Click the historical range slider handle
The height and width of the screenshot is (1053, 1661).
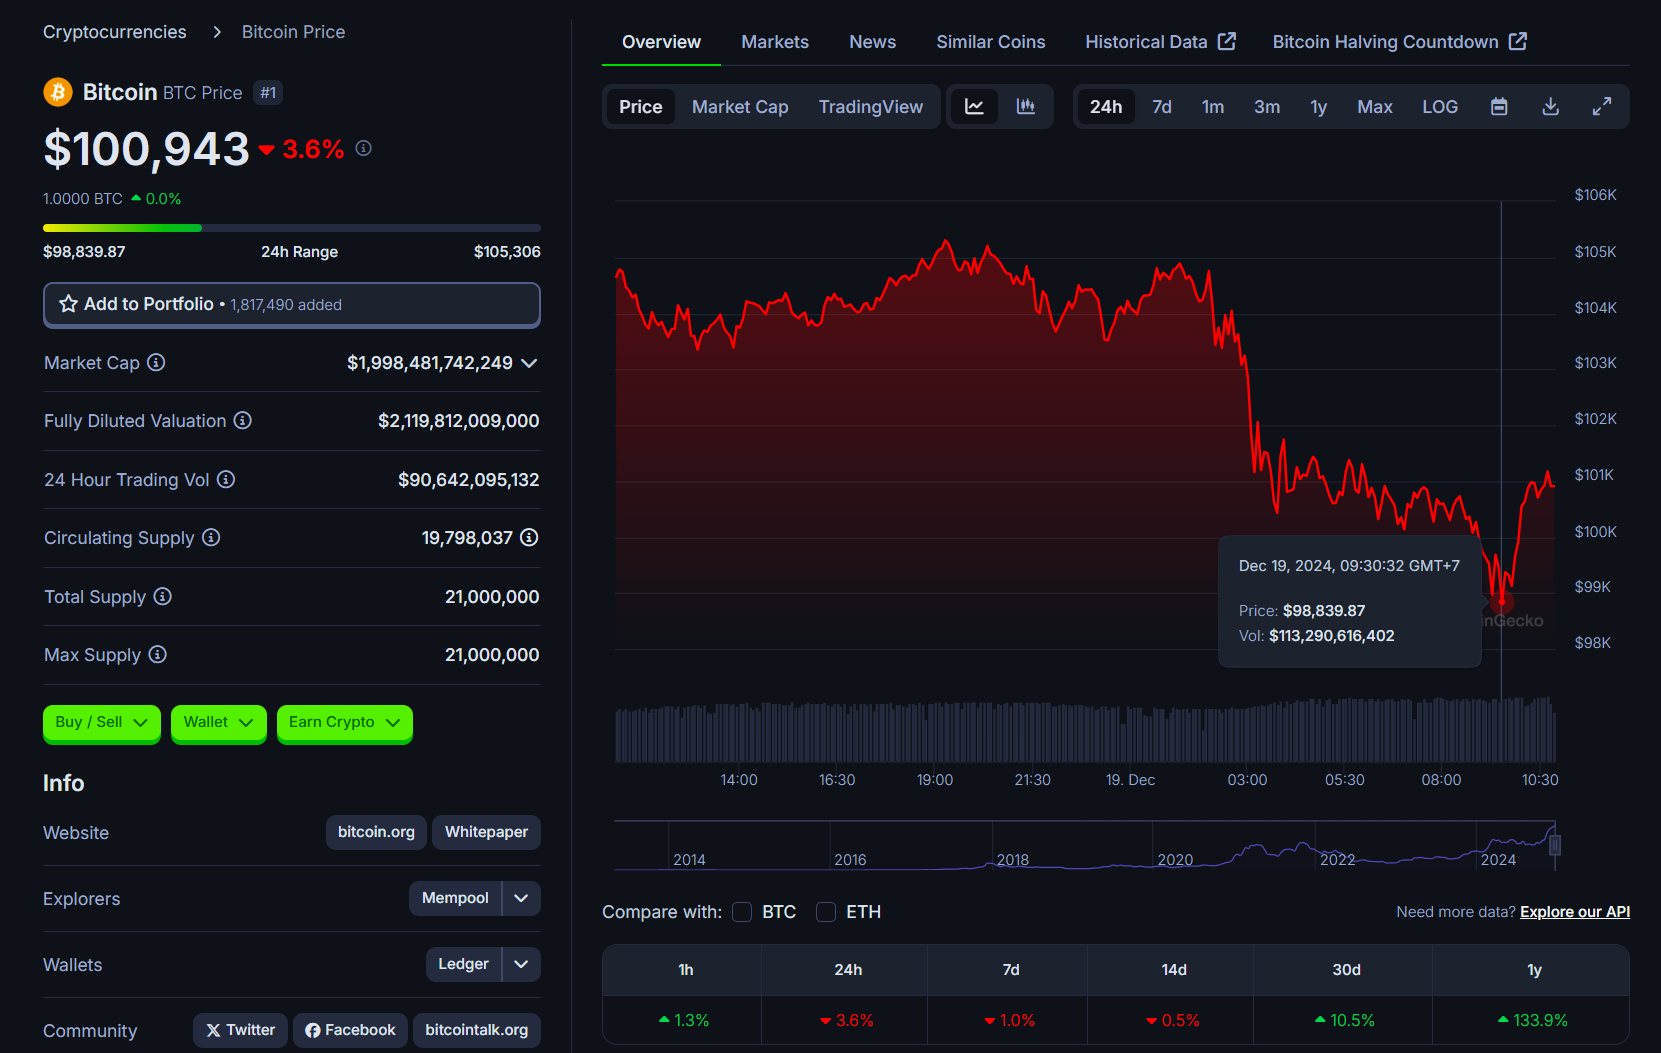pyautogui.click(x=1554, y=845)
